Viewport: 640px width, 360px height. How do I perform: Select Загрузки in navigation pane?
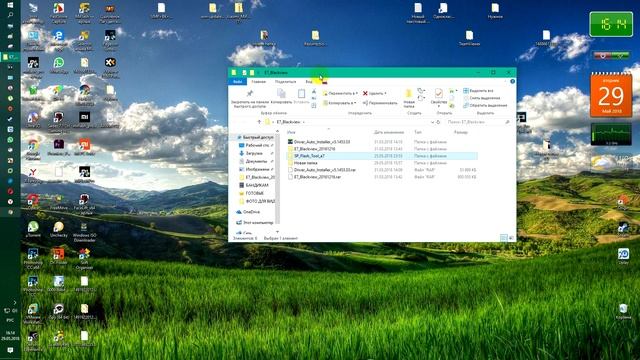point(256,153)
